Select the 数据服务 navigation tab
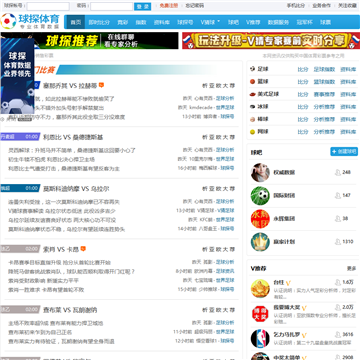Image resolution: width=360 pixels, height=360 pixels. [278, 22]
